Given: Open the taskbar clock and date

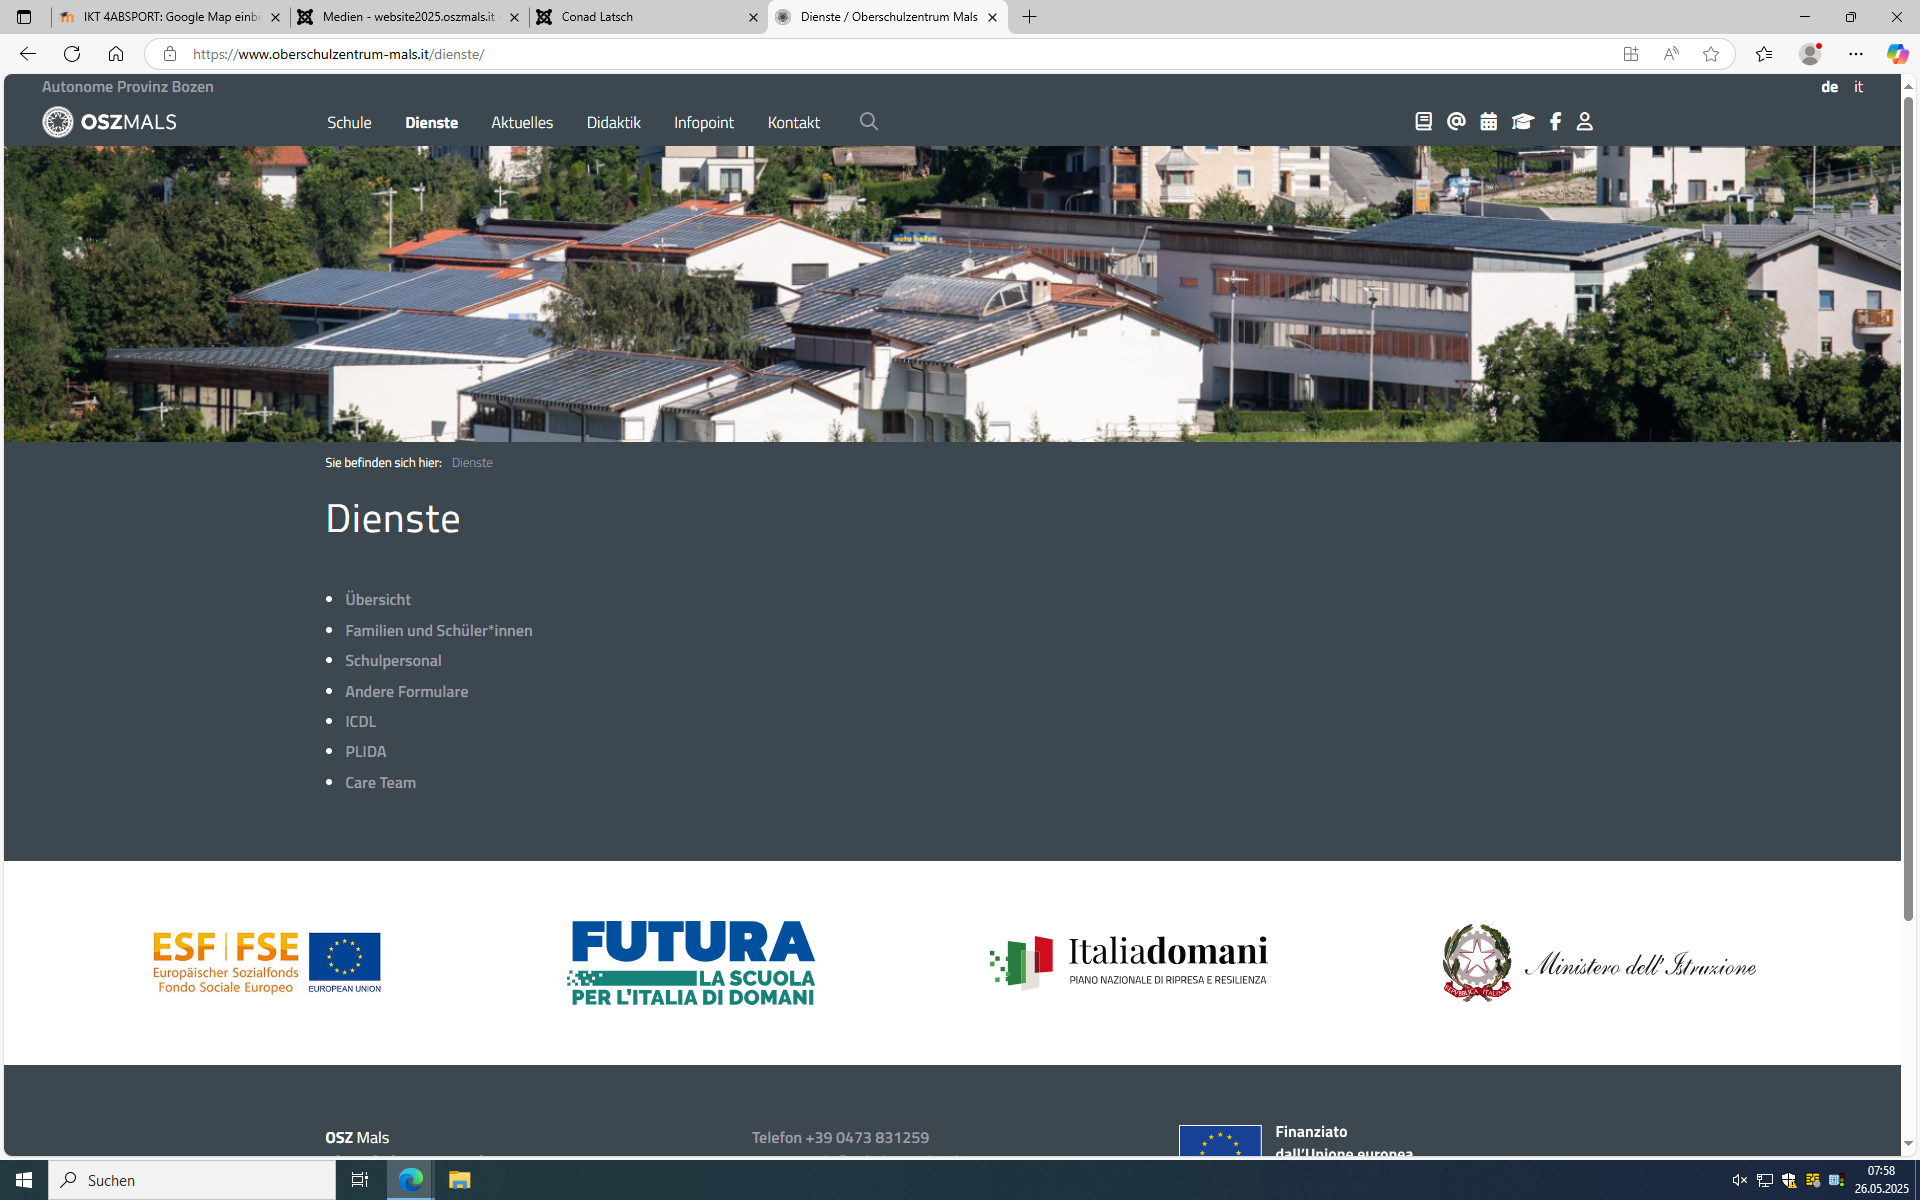Looking at the screenshot, I should click(1881, 1180).
